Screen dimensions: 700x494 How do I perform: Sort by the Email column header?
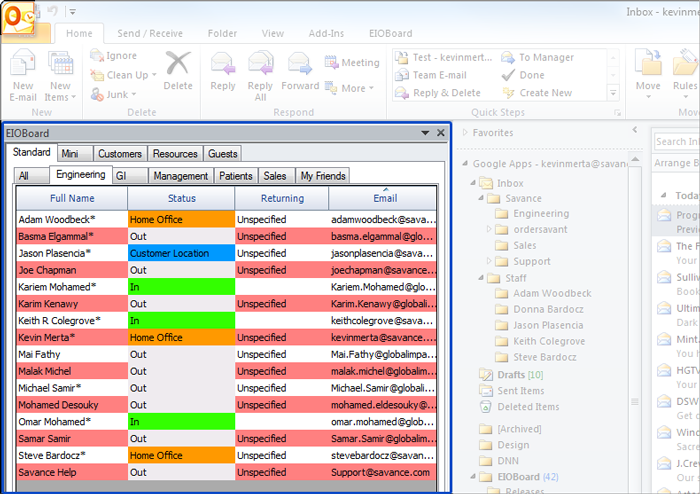(383, 198)
